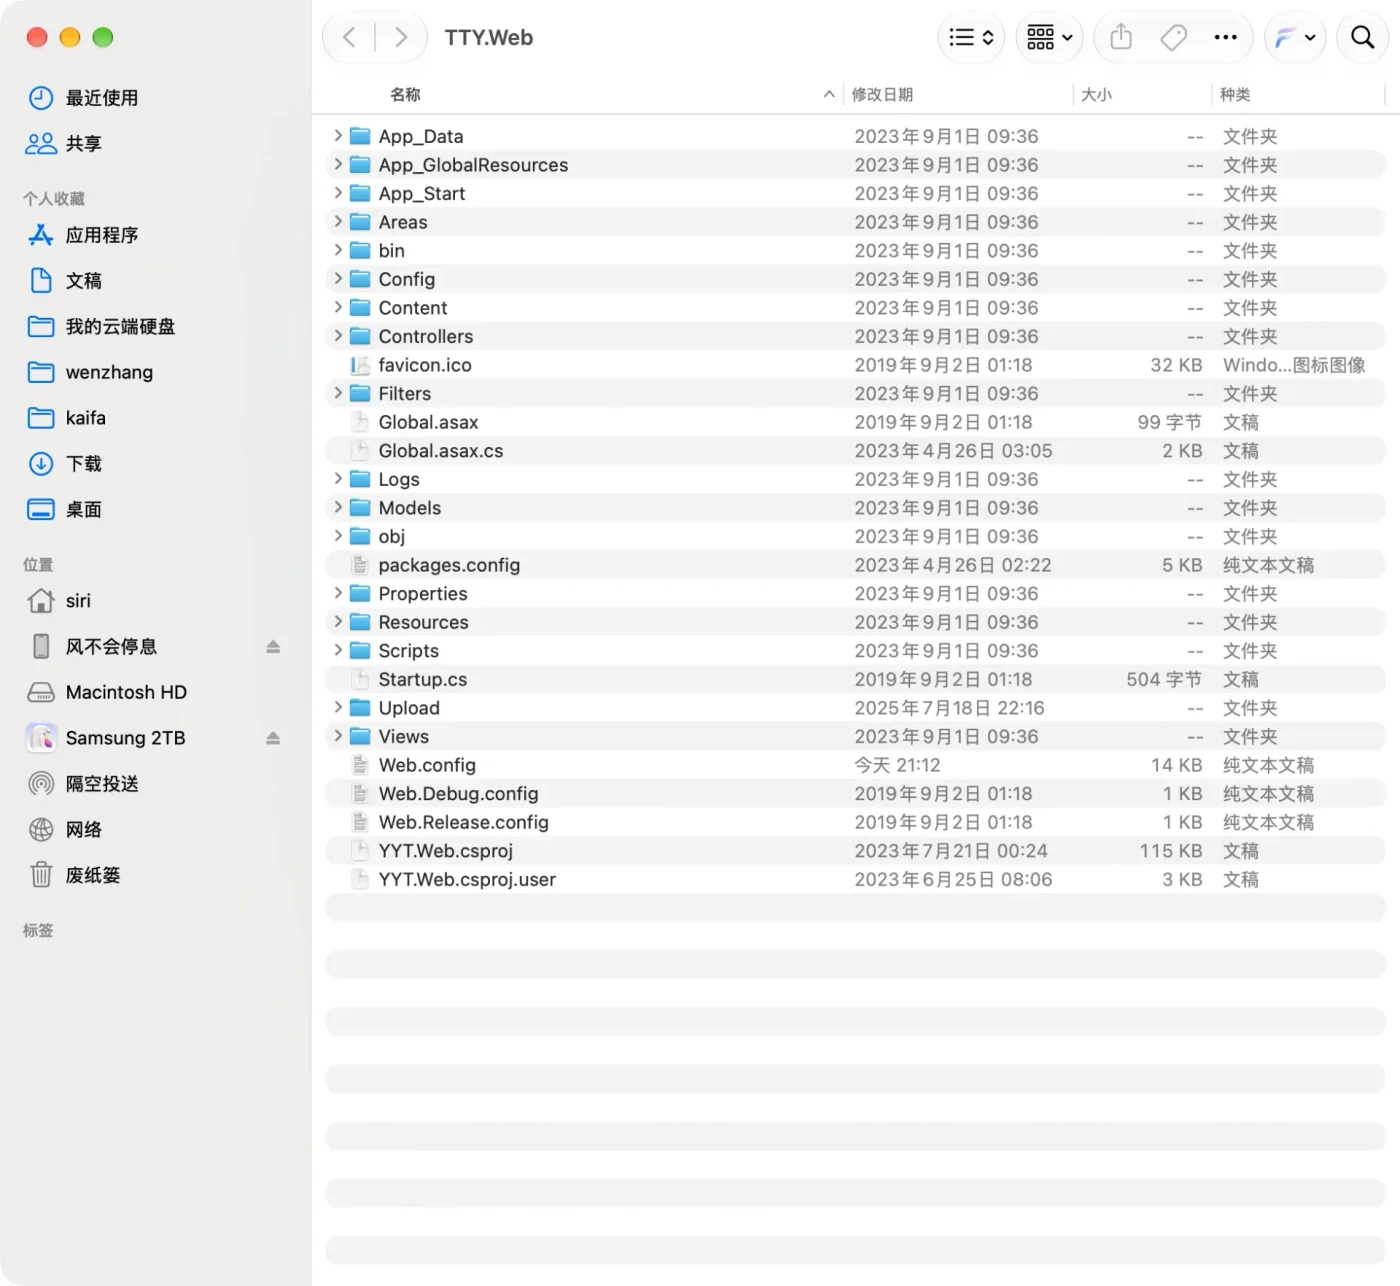The height and width of the screenshot is (1286, 1400).
Task: Click the 隔空投送 AirDrop icon
Action: pos(41,784)
